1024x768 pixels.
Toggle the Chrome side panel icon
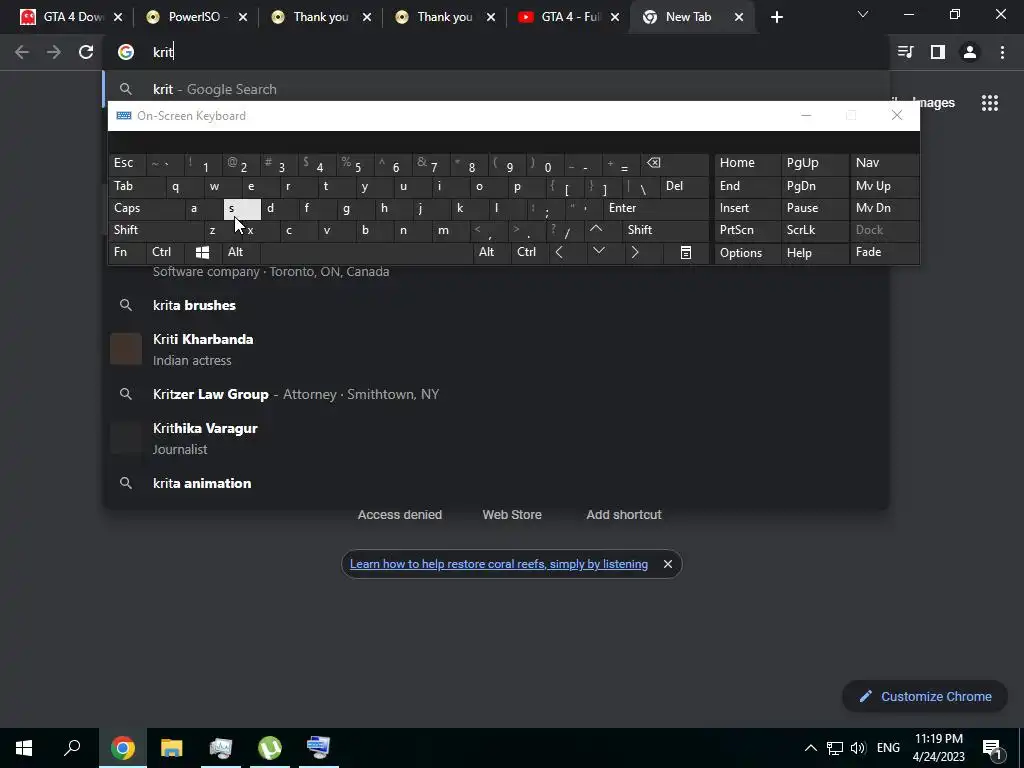pyautogui.click(x=938, y=52)
